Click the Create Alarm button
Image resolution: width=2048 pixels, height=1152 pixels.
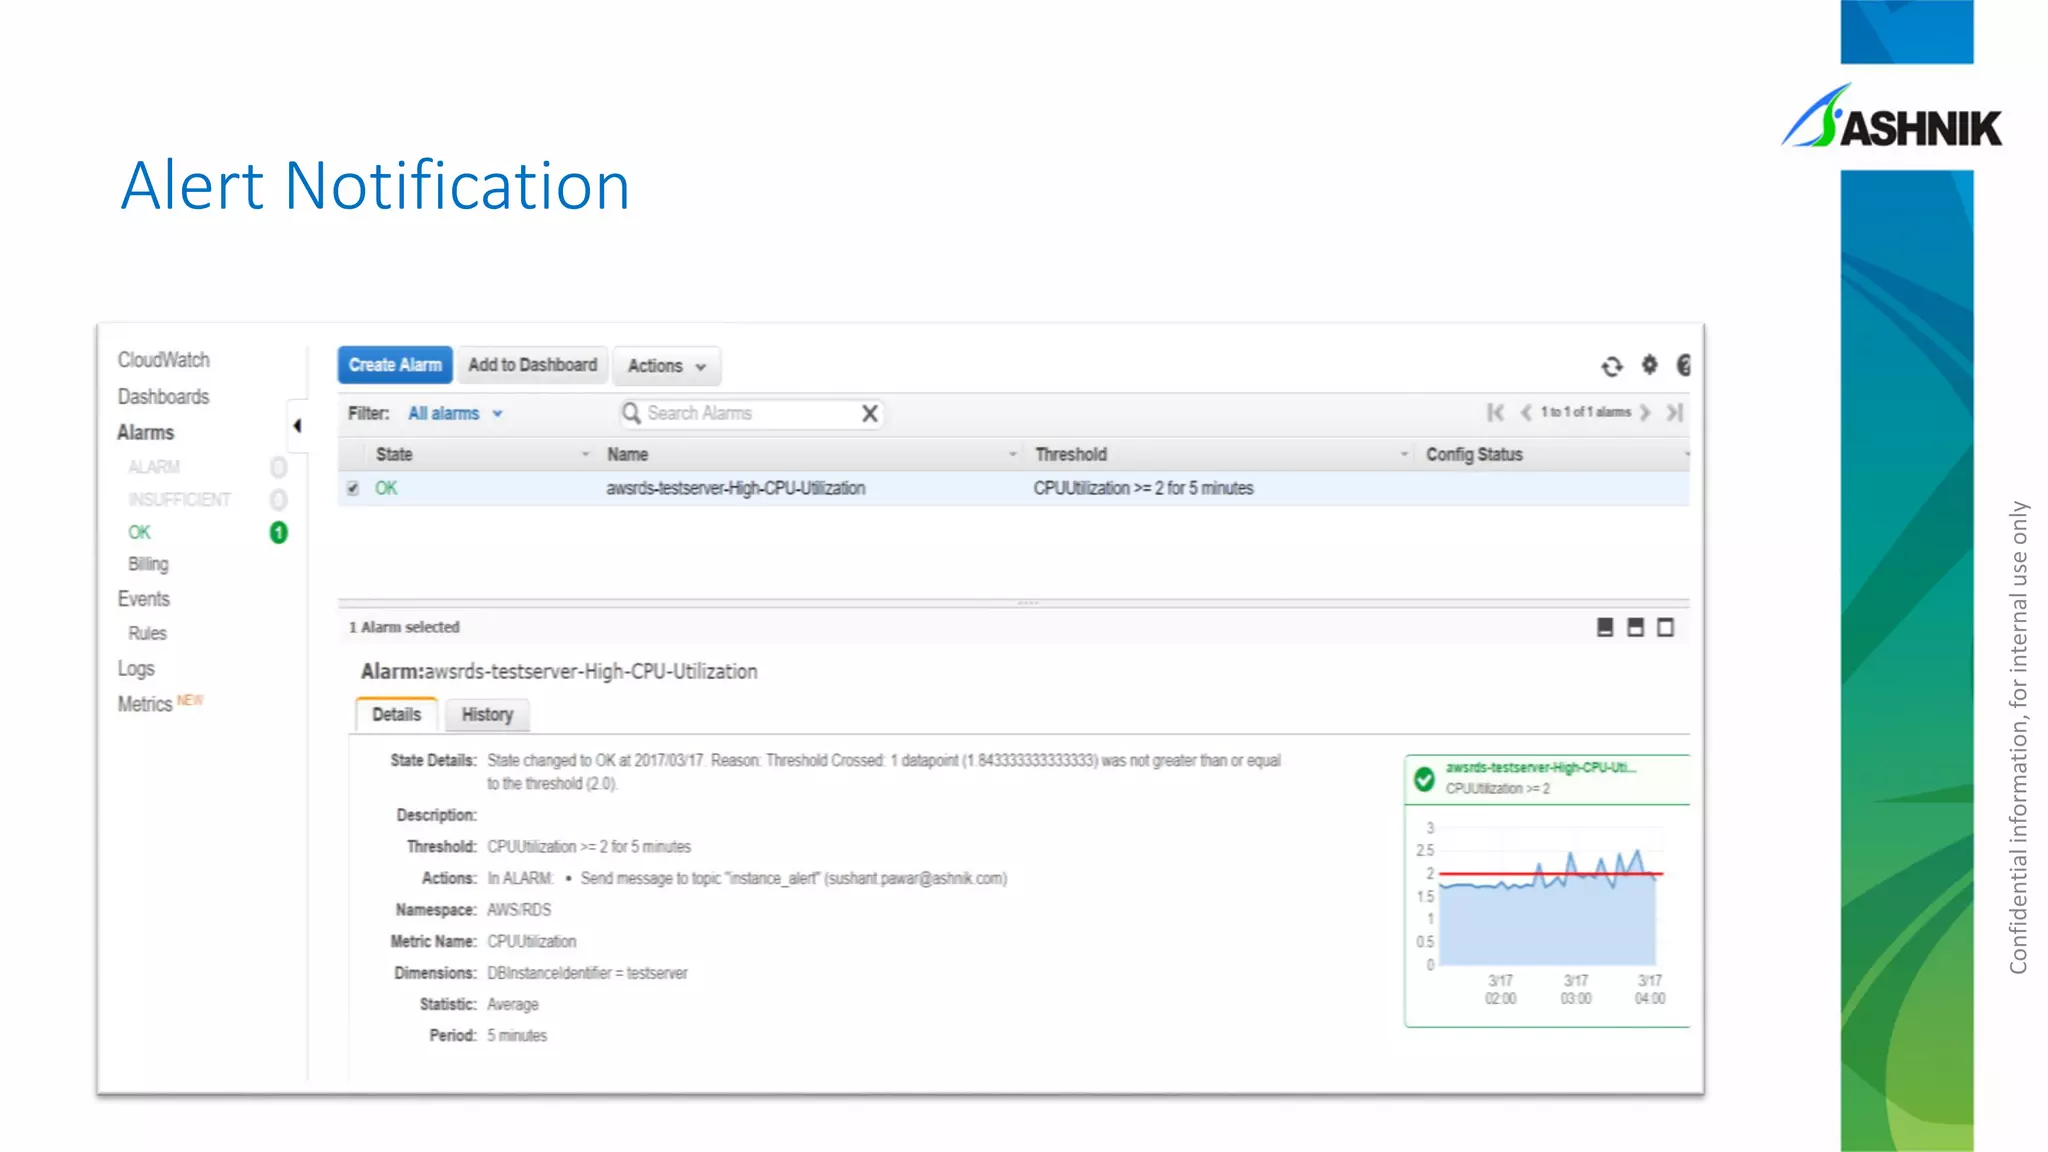(395, 366)
